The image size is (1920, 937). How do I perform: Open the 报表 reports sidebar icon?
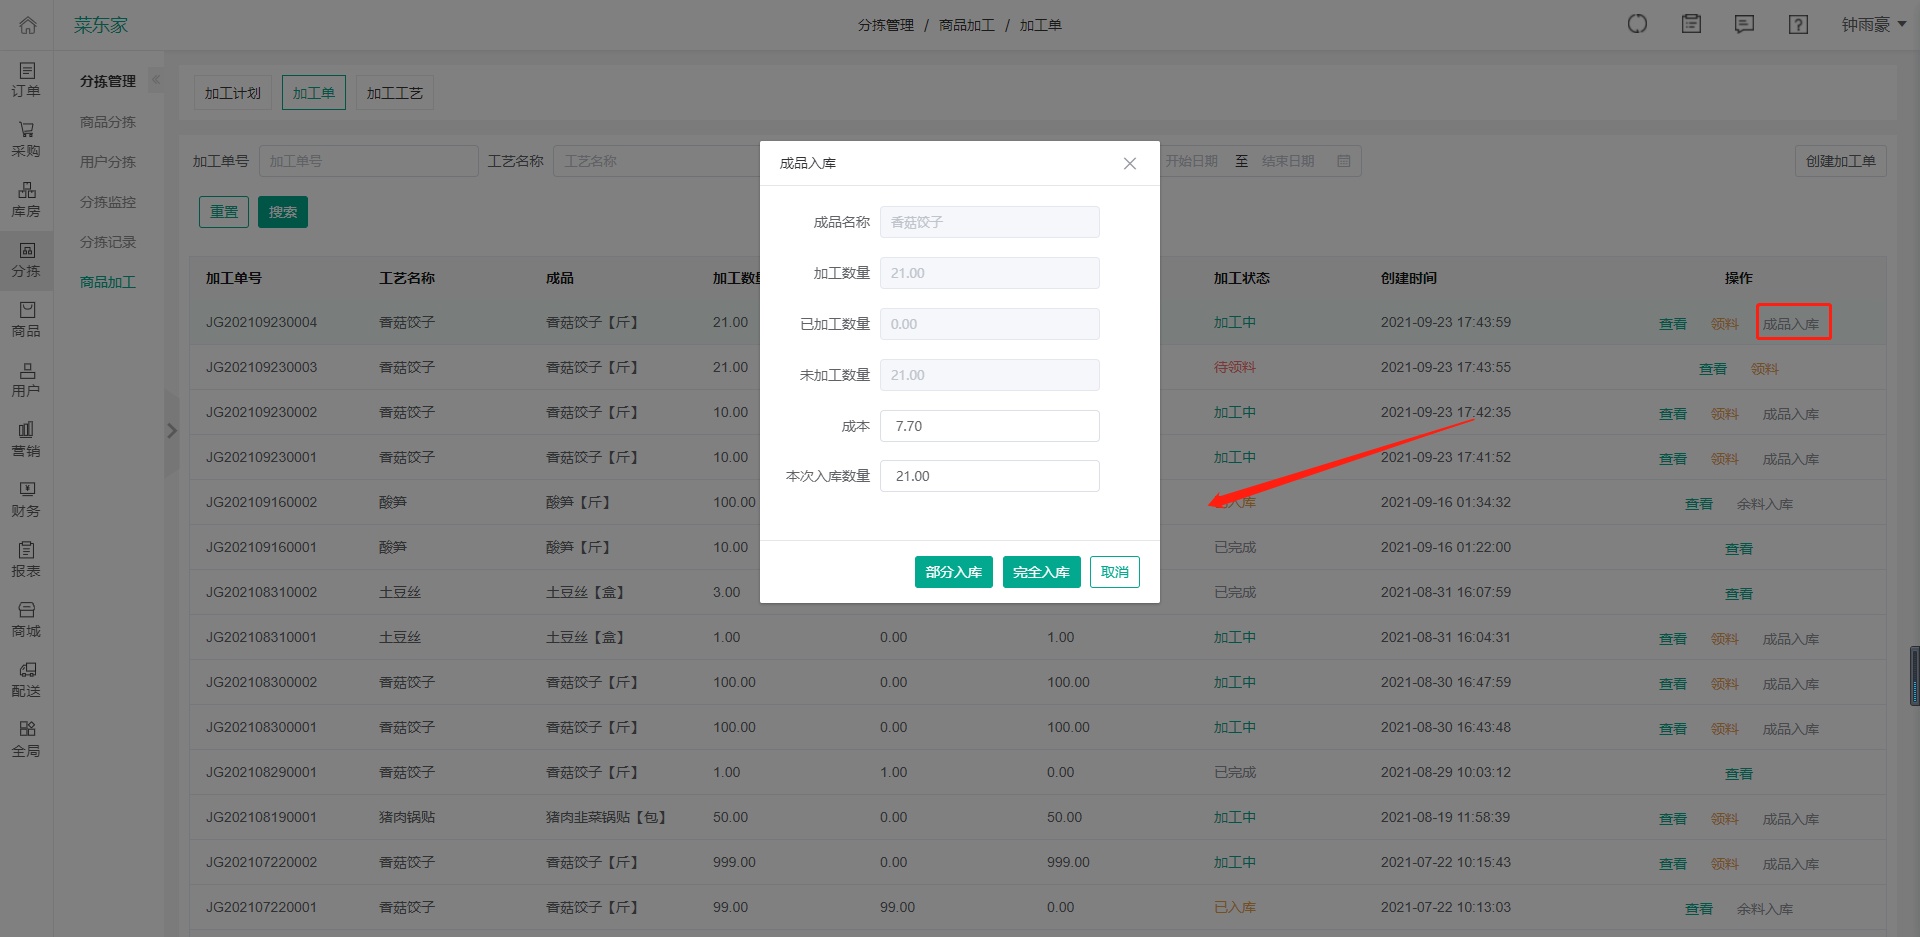coord(27,559)
